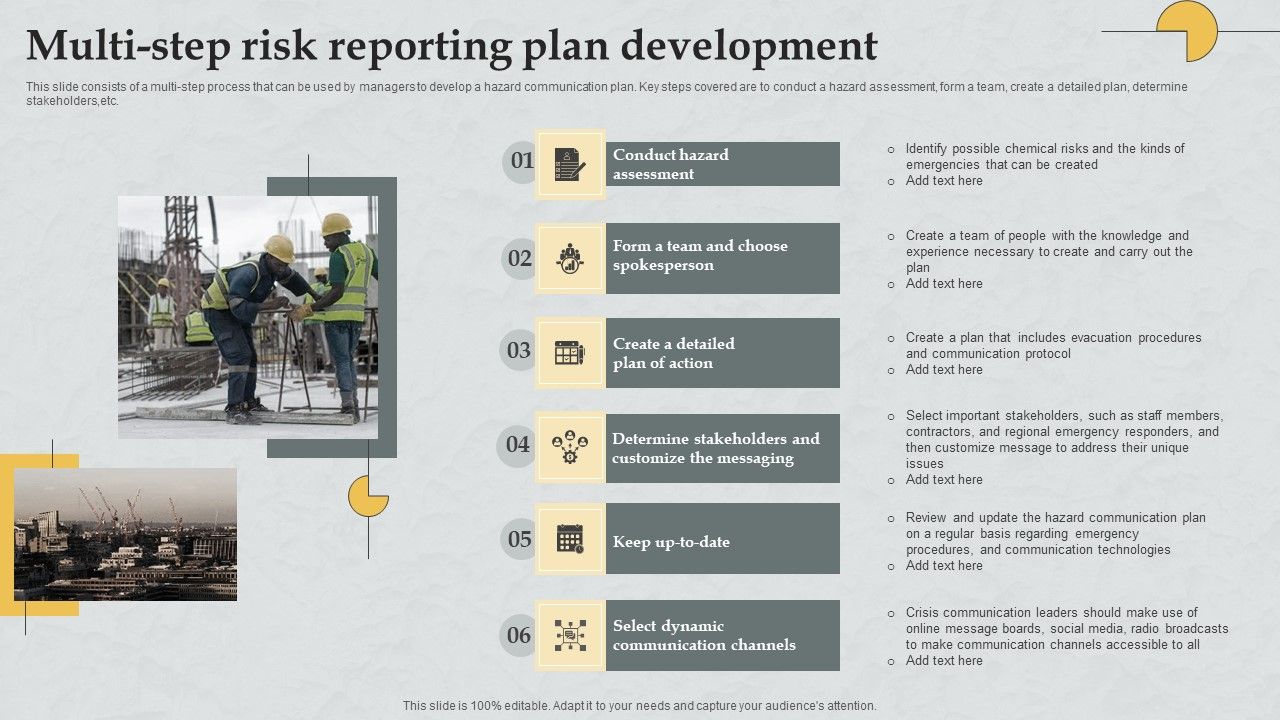Click the calendar grid icon beside Create a detailed plan
1280x720 pixels.
[x=570, y=352]
